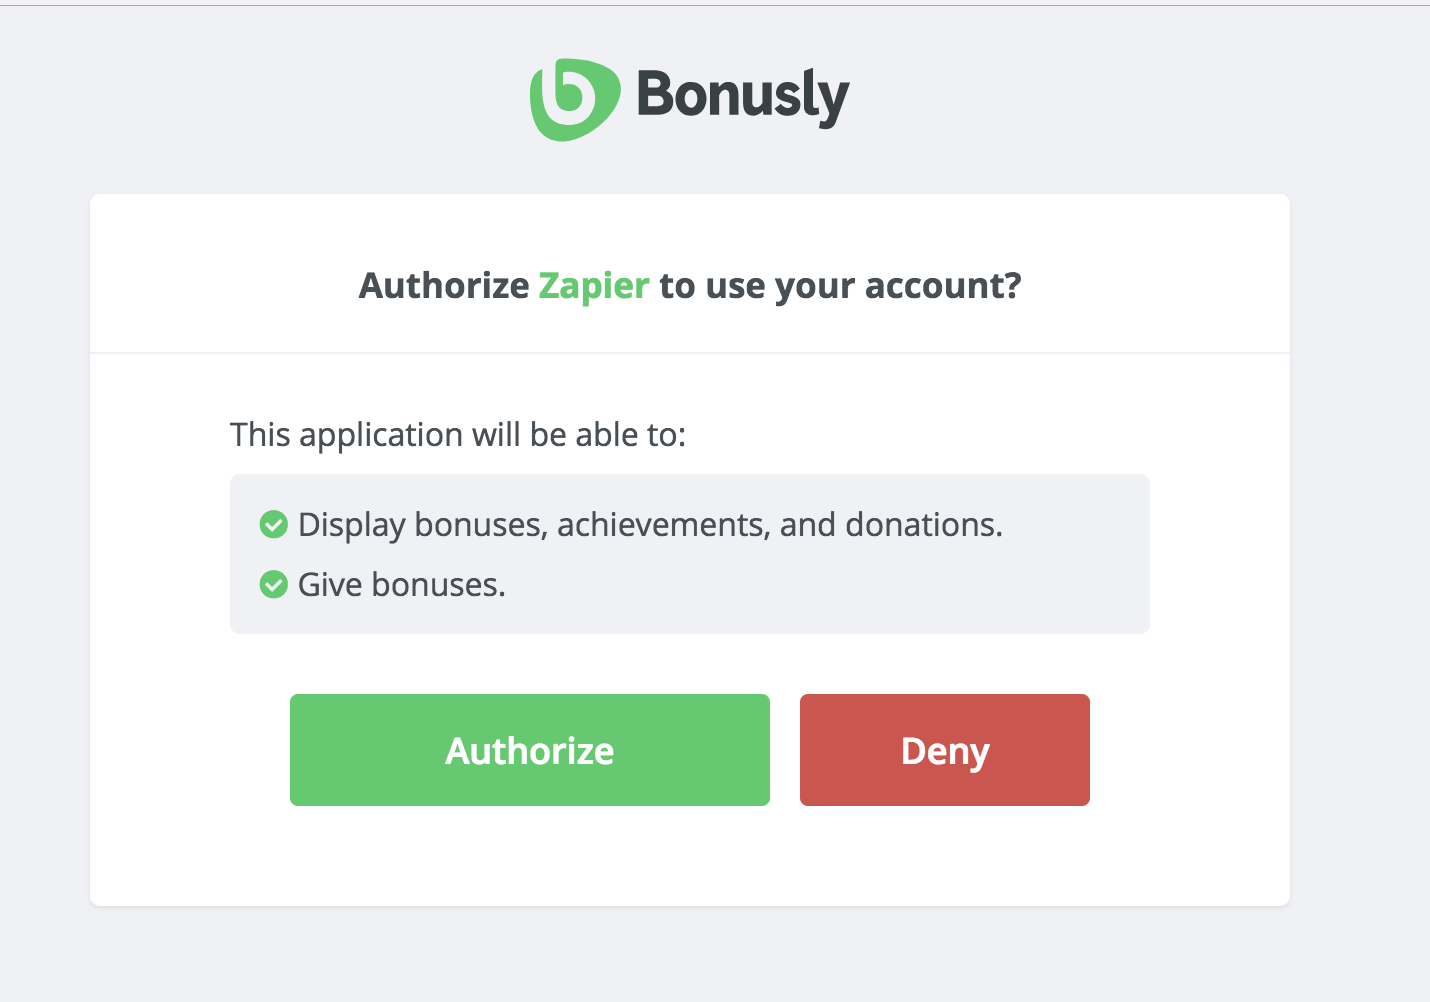Viewport: 1430px width, 1002px height.
Task: Click the green Bonusly "b" logo icon
Action: (x=575, y=99)
